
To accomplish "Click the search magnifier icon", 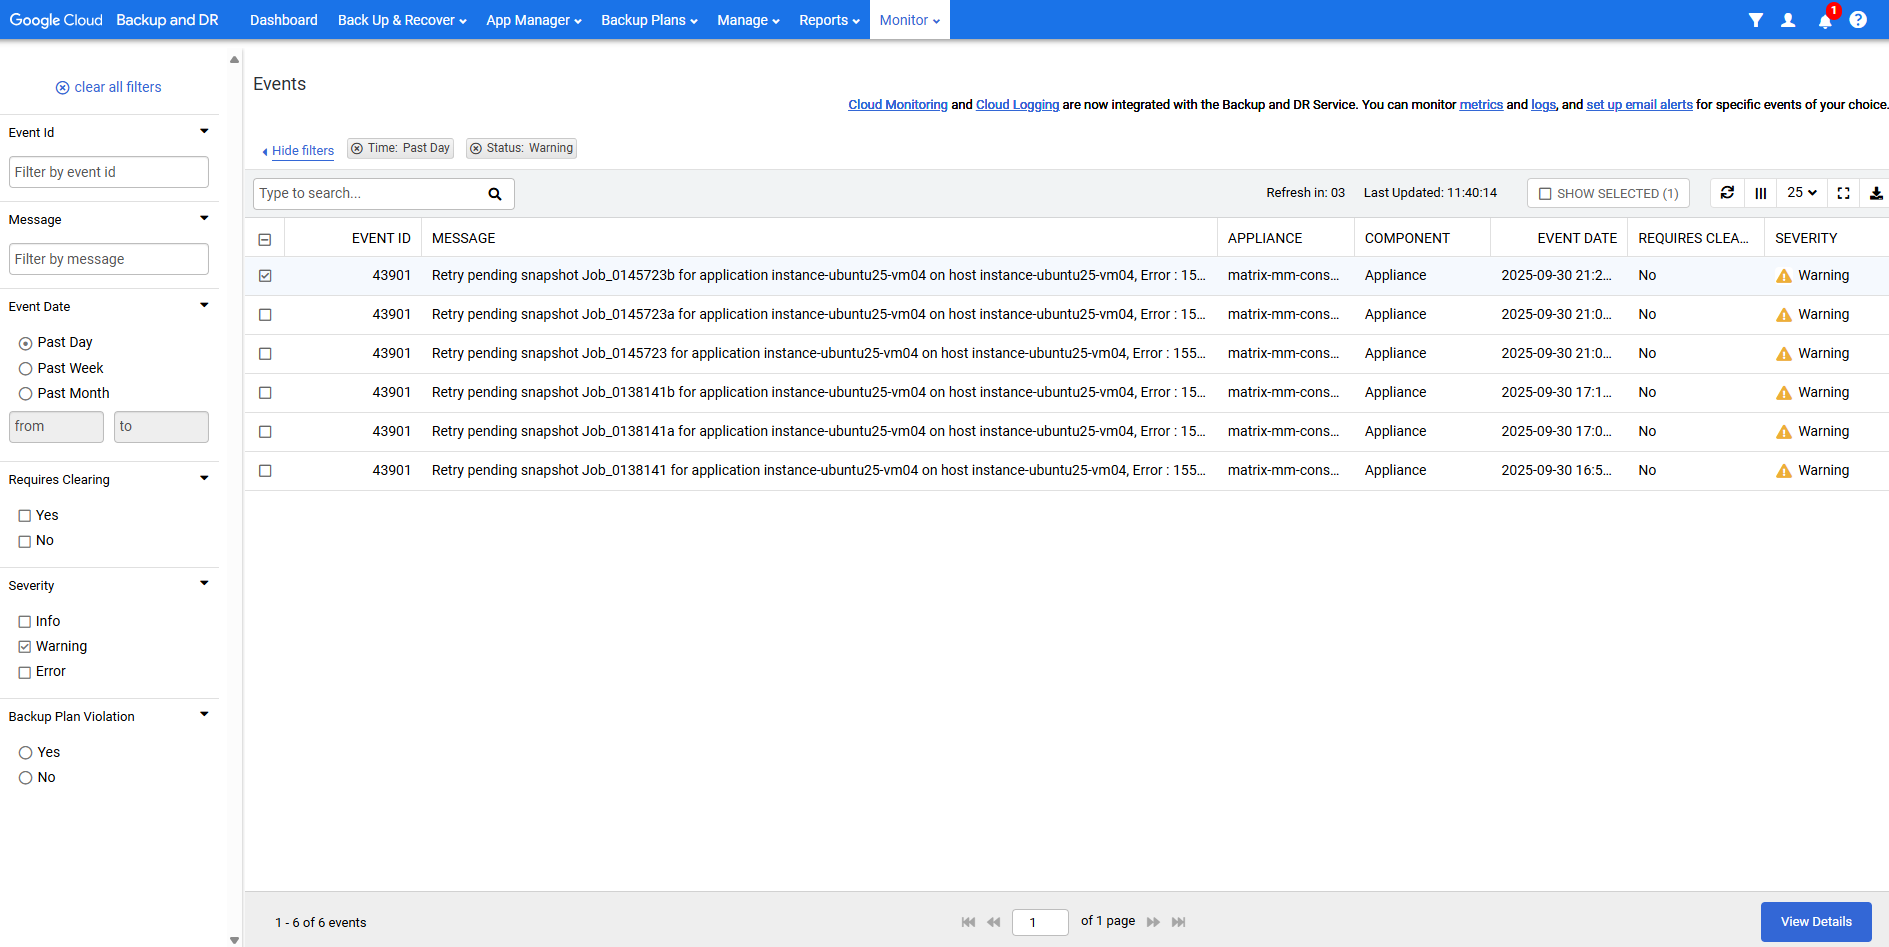I will point(495,194).
